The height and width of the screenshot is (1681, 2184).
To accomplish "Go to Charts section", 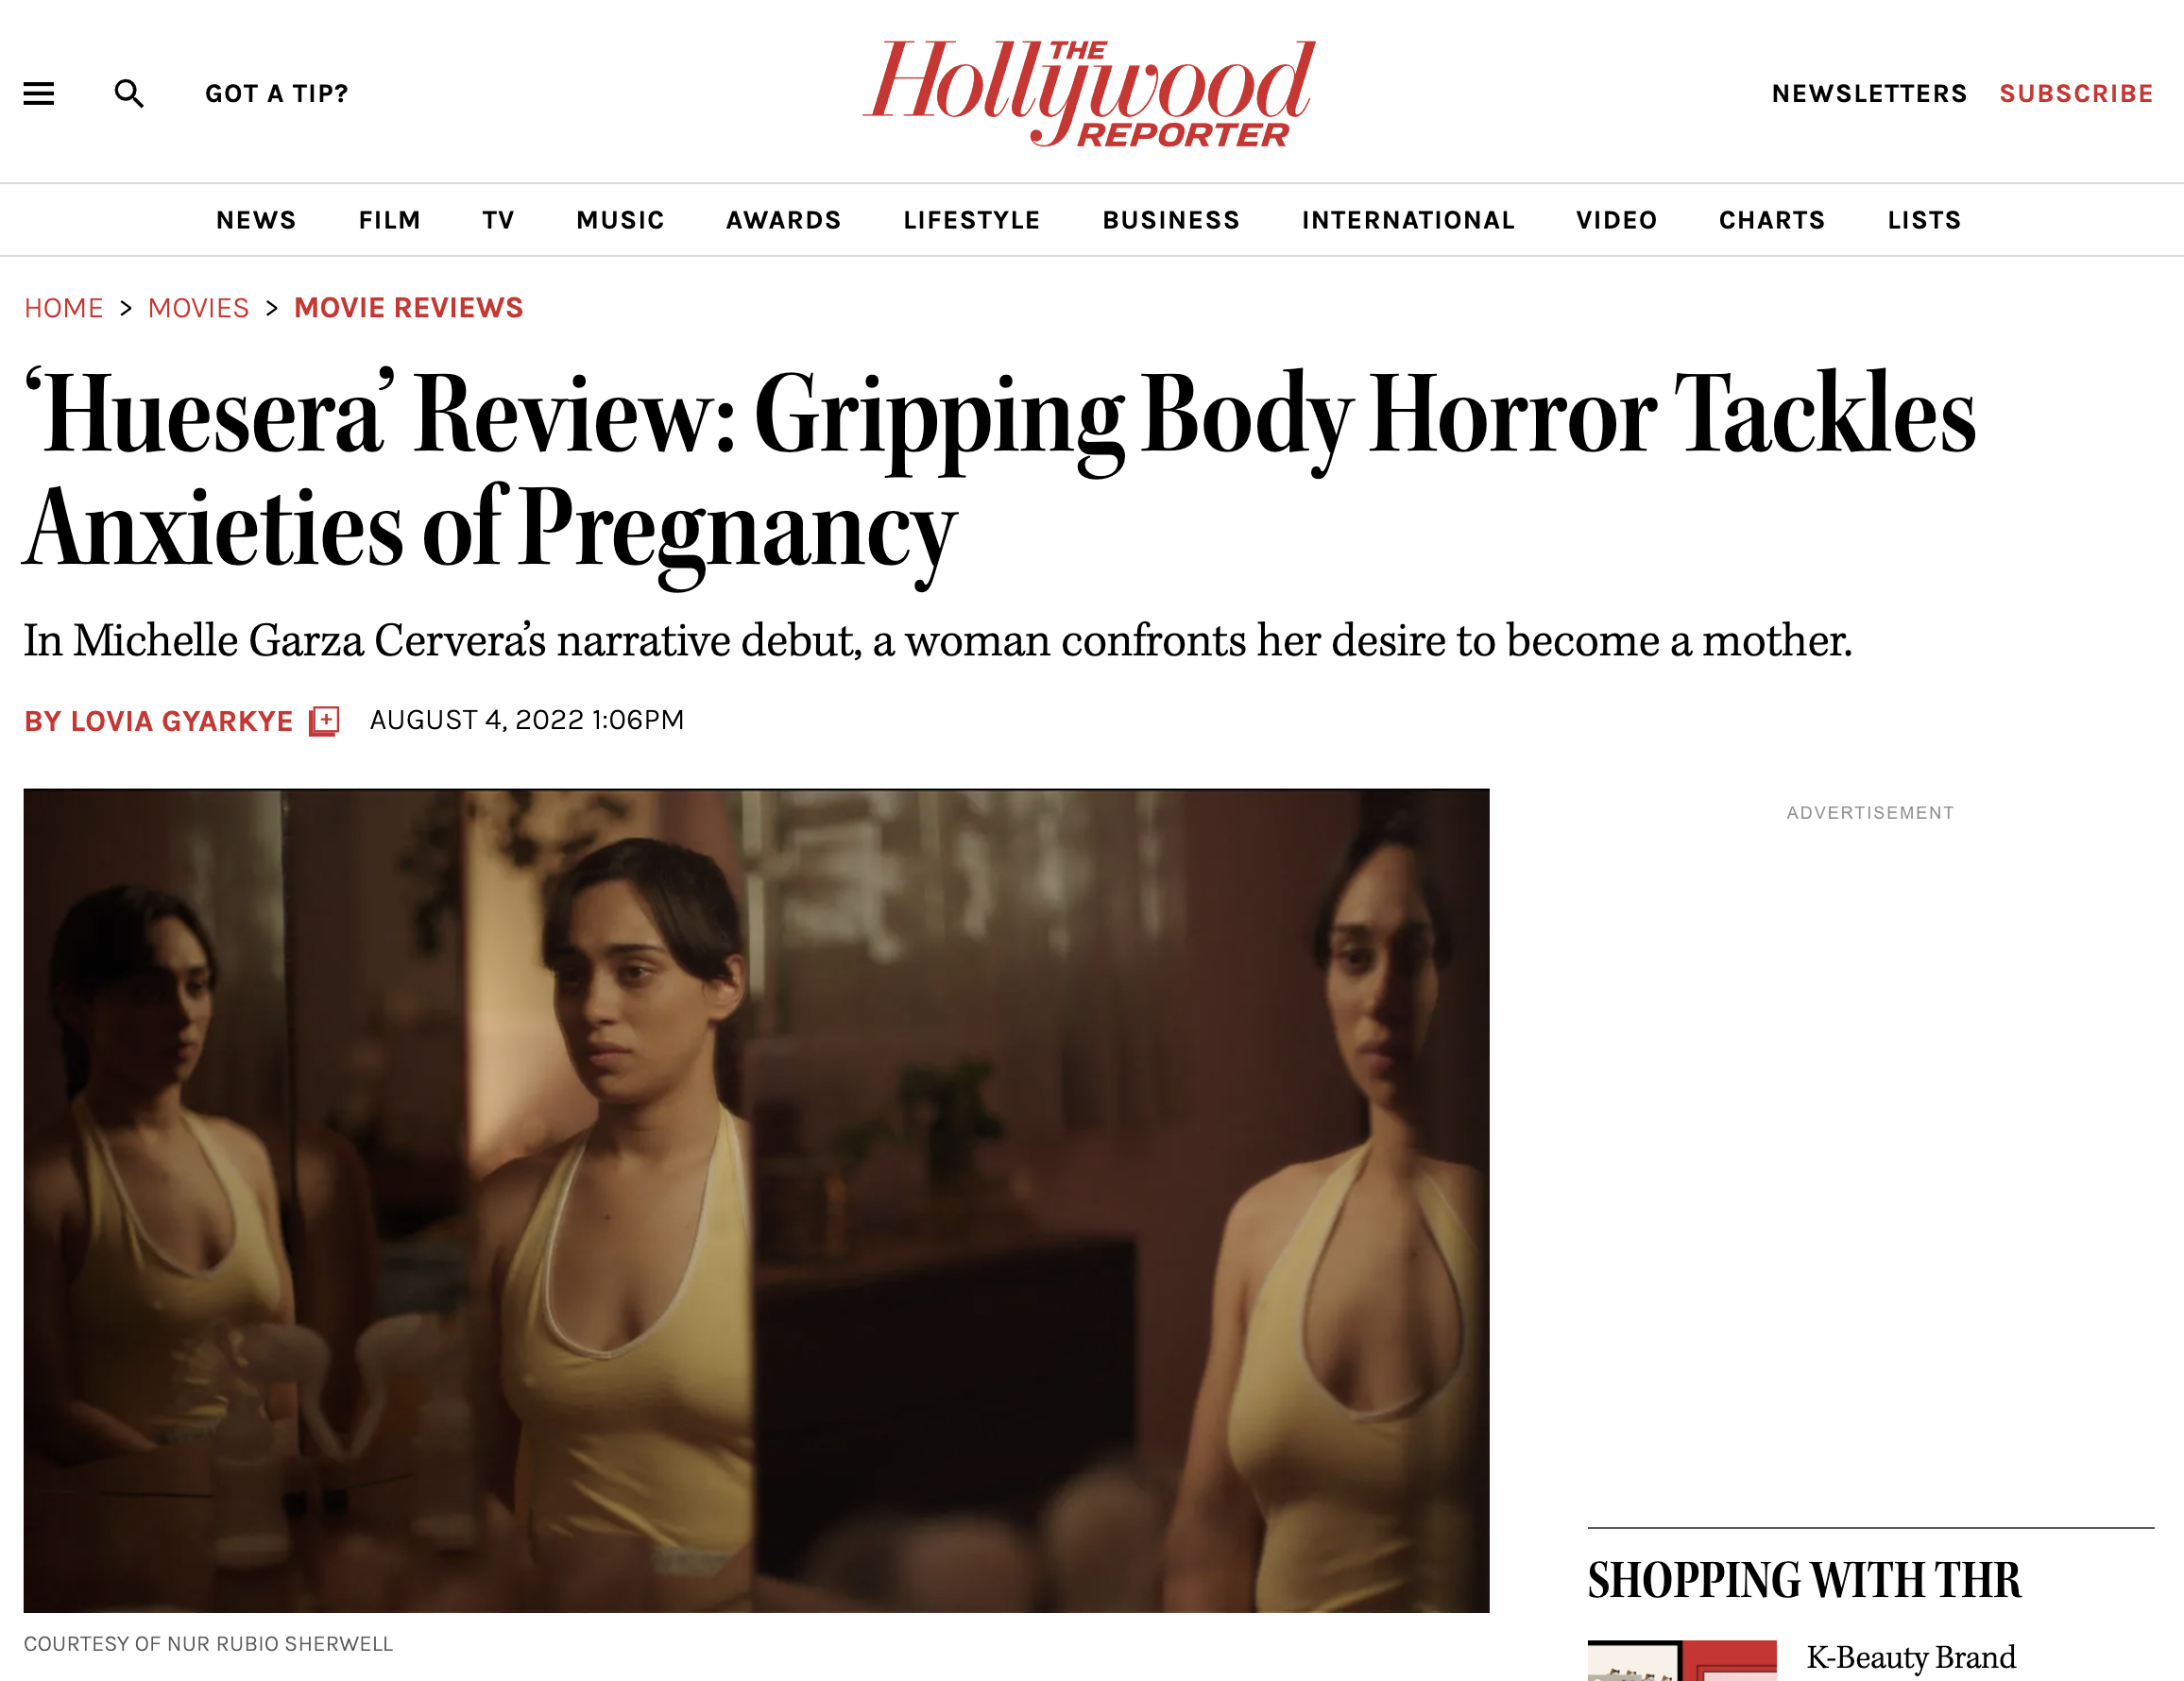I will click(x=1772, y=220).
